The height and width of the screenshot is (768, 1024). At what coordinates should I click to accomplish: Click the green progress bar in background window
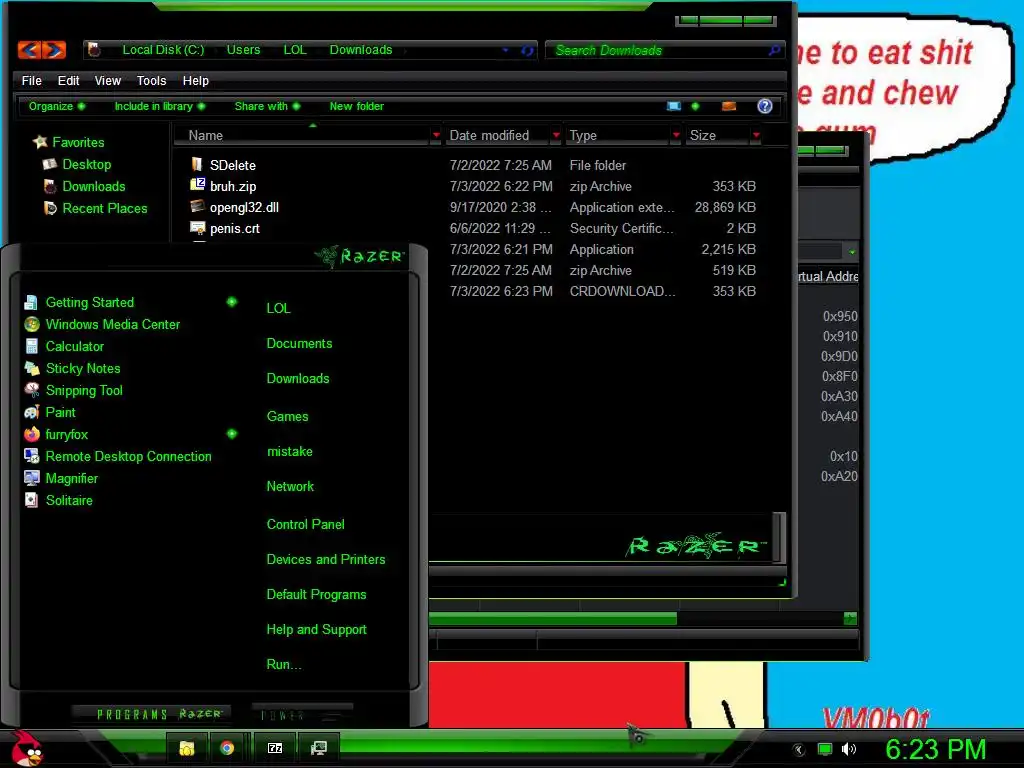coord(552,618)
